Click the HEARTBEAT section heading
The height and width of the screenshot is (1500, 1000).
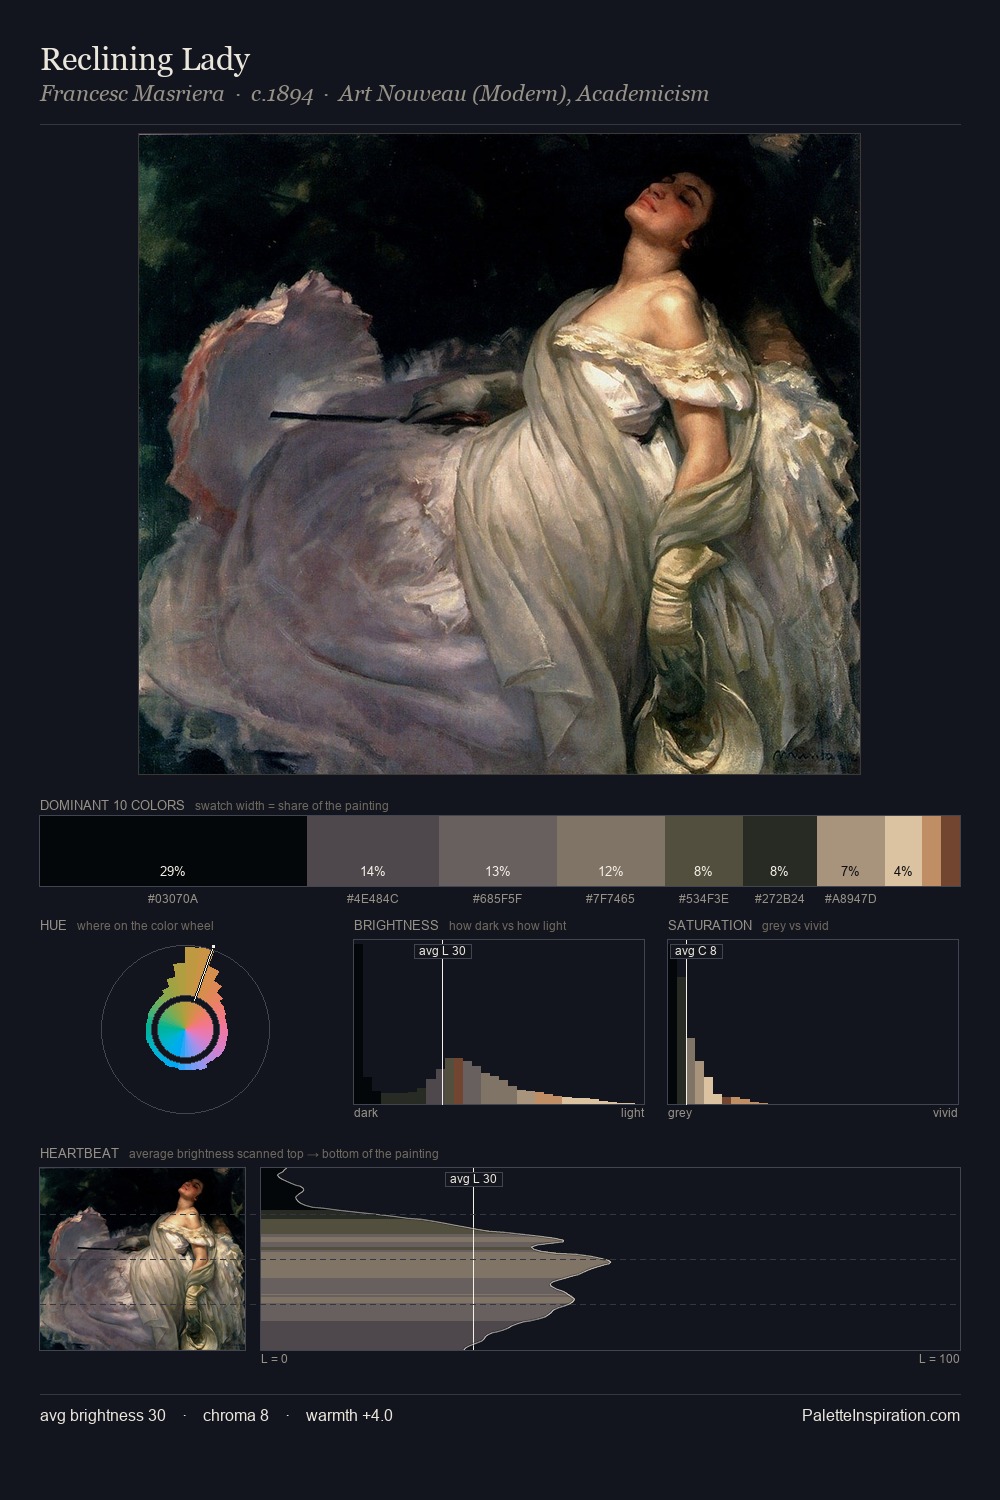(79, 1153)
